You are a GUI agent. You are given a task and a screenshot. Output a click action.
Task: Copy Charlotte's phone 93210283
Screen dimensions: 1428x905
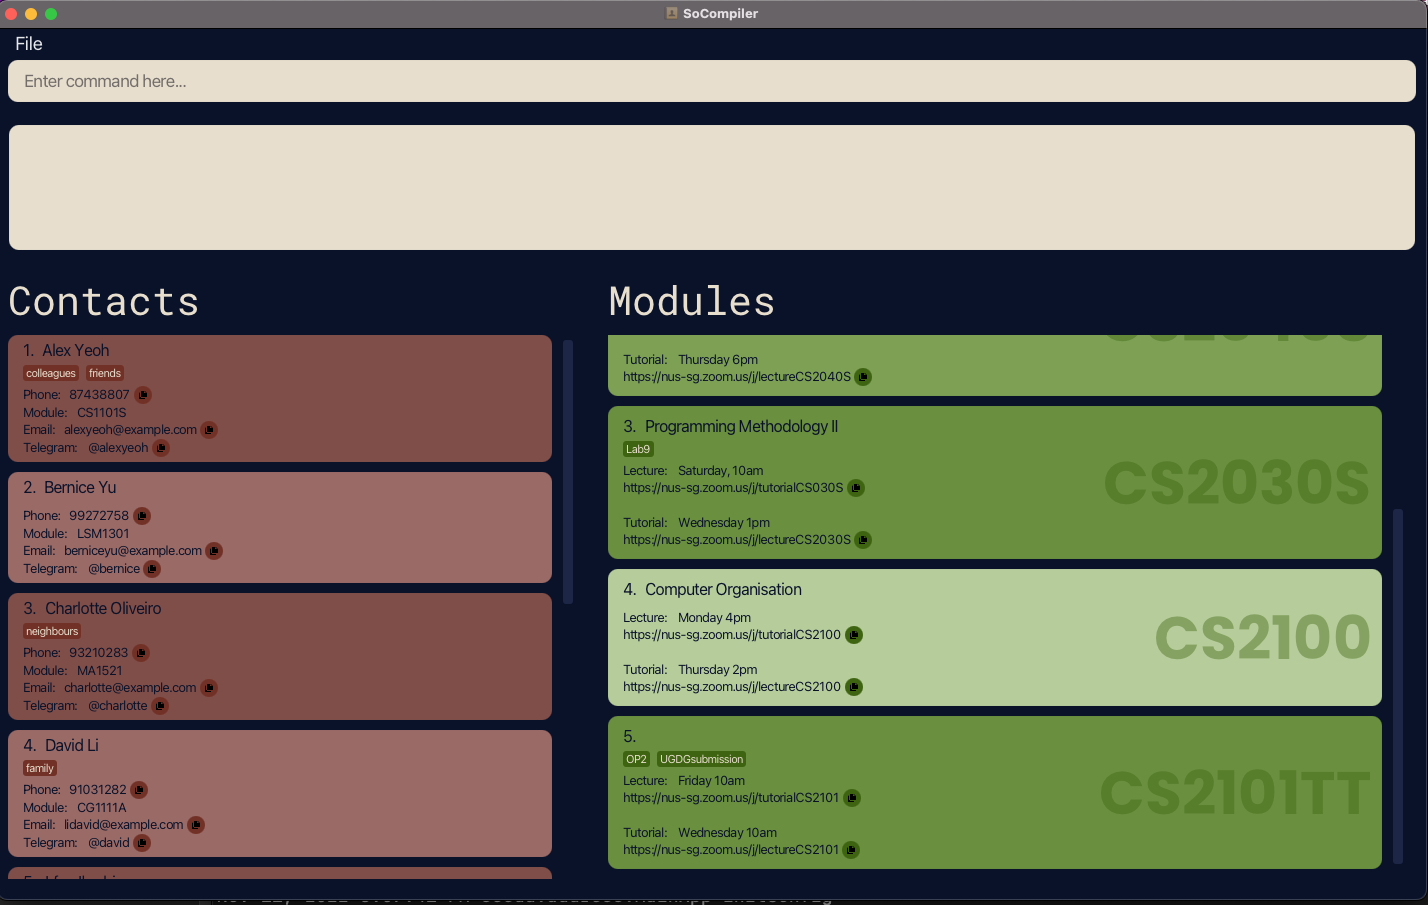[x=141, y=653]
